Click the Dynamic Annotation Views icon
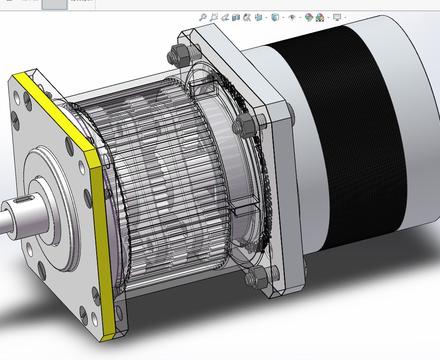 (247, 17)
